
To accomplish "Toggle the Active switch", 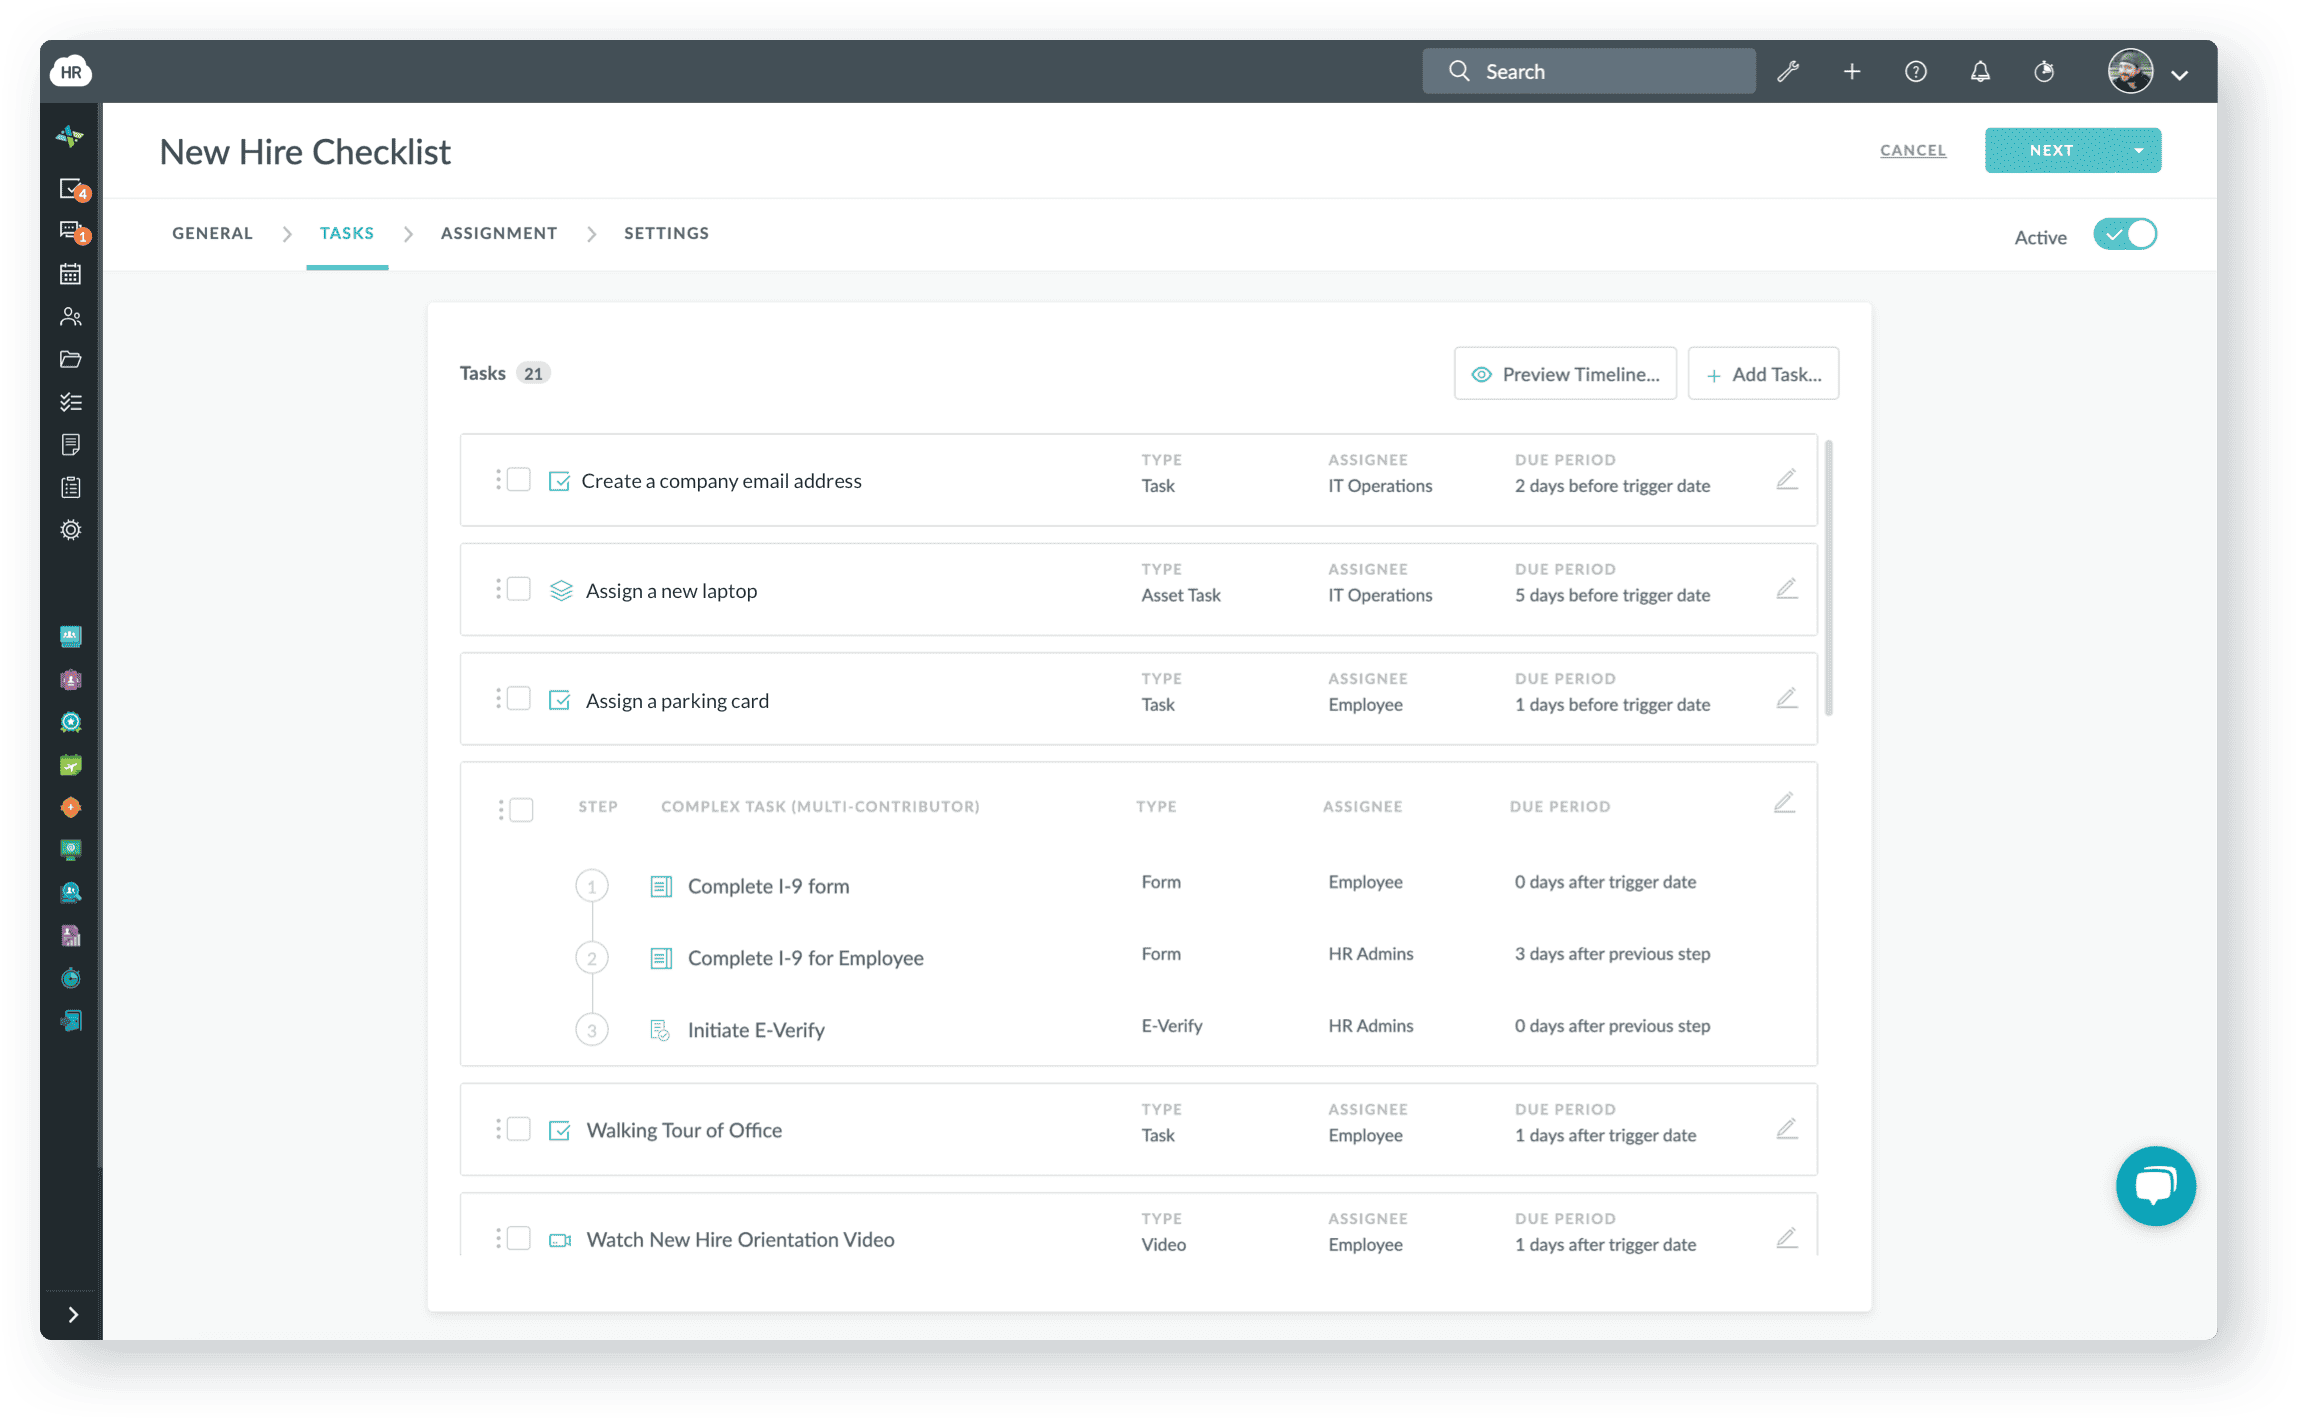I will pos(2125,235).
